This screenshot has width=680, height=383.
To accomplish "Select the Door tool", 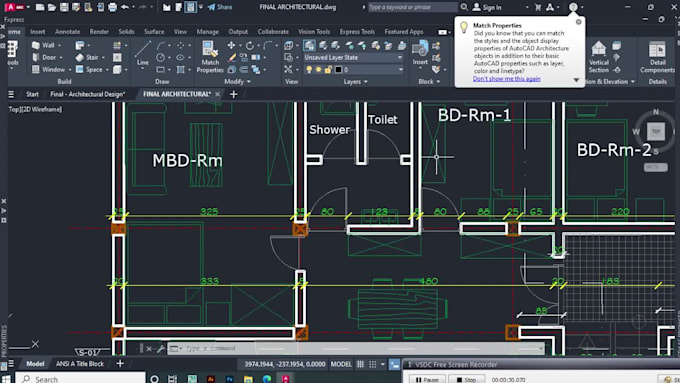I will [x=44, y=57].
